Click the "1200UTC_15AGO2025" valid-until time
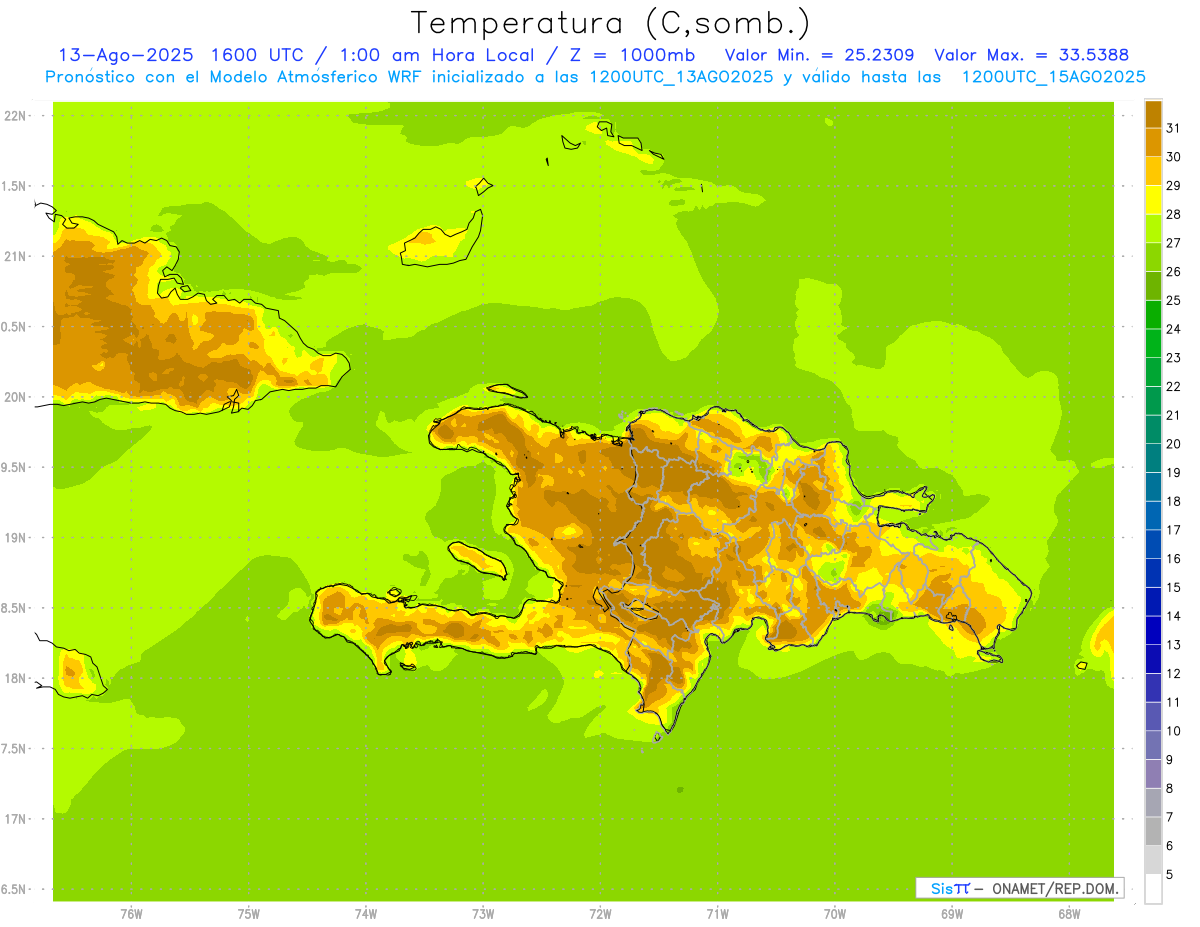Viewport: 1200px width, 927px height. 1053,77
